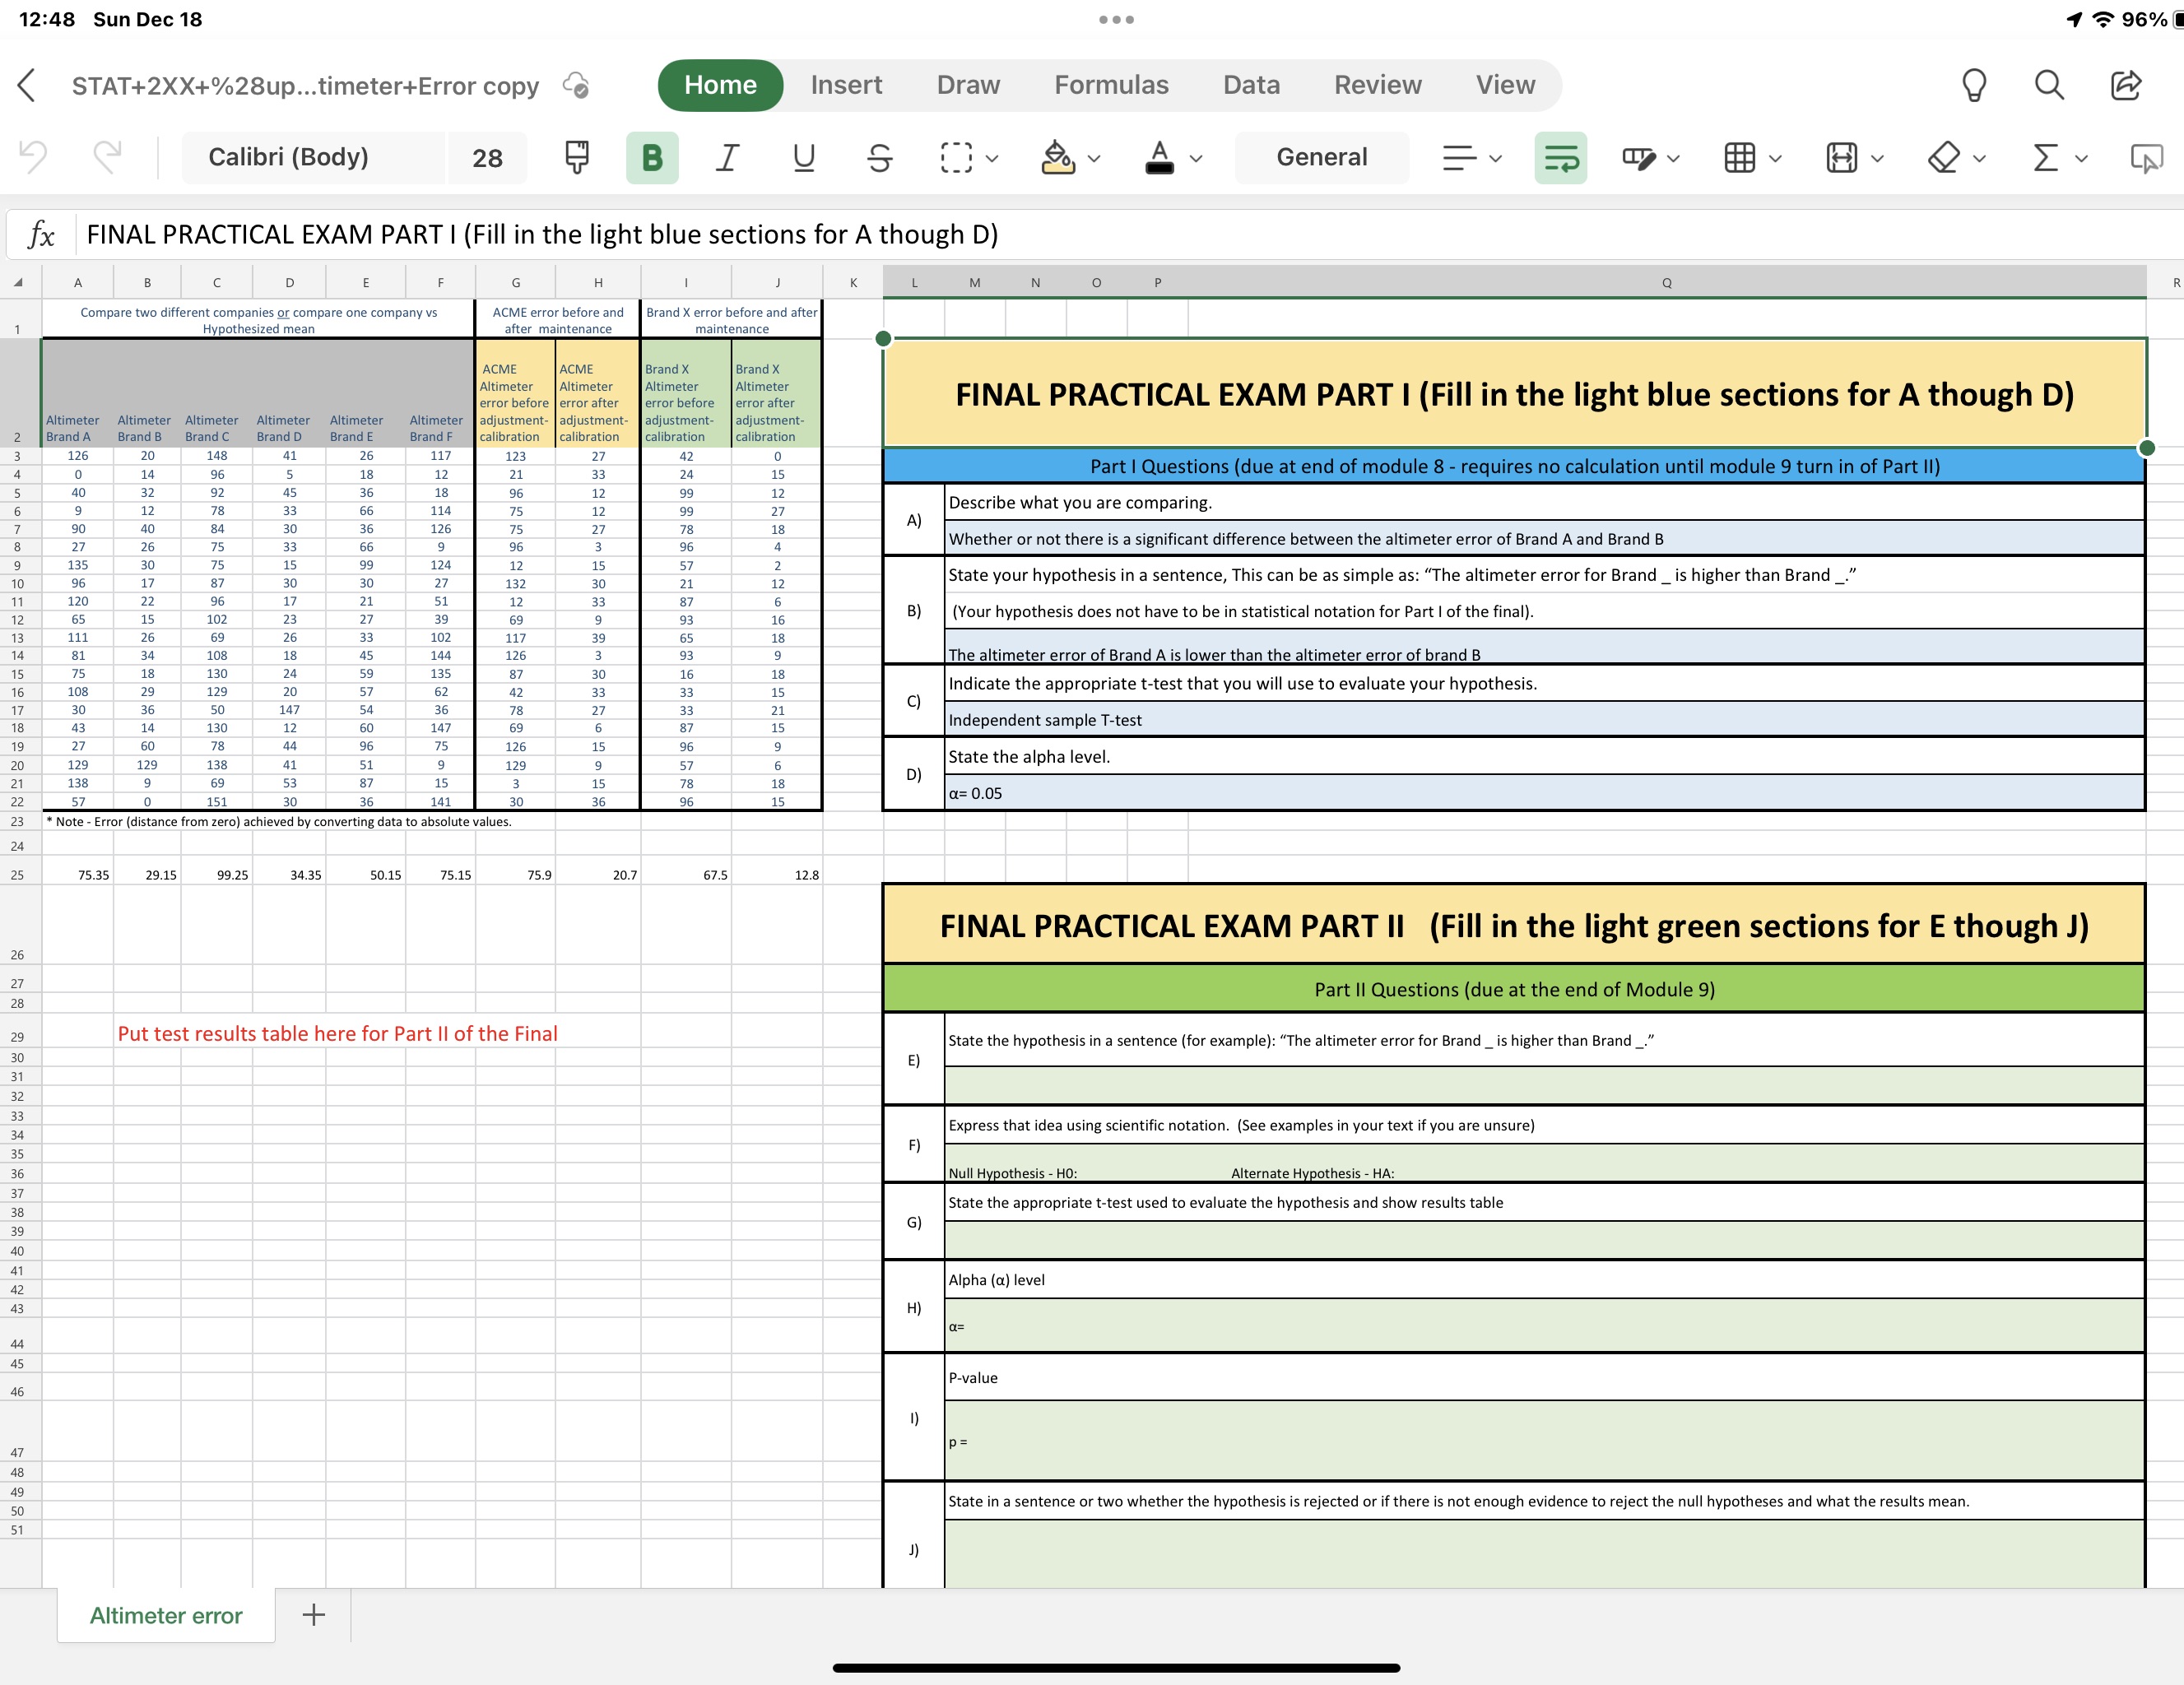Click the font color A swatch
This screenshot has width=2184, height=1685.
[x=1159, y=157]
